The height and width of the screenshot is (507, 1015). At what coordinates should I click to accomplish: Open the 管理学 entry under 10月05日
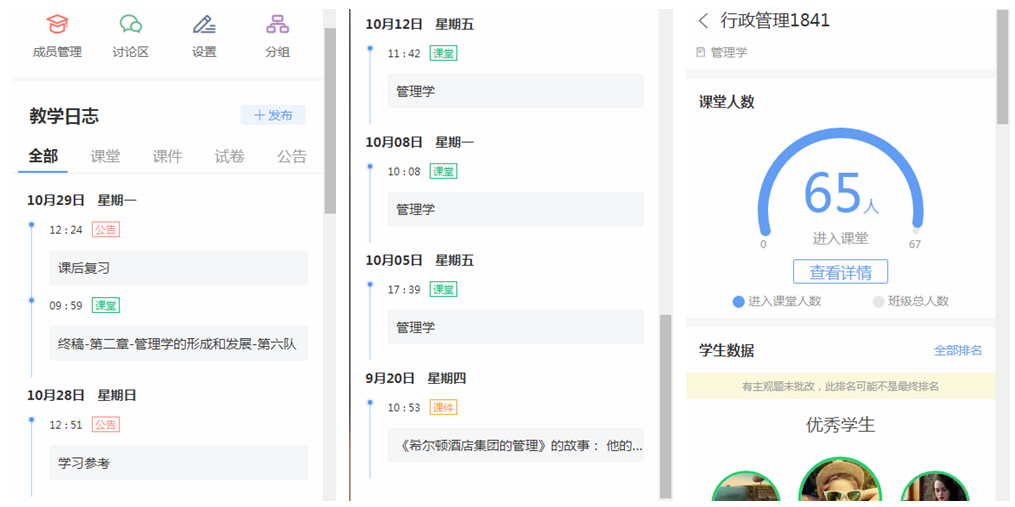[515, 327]
